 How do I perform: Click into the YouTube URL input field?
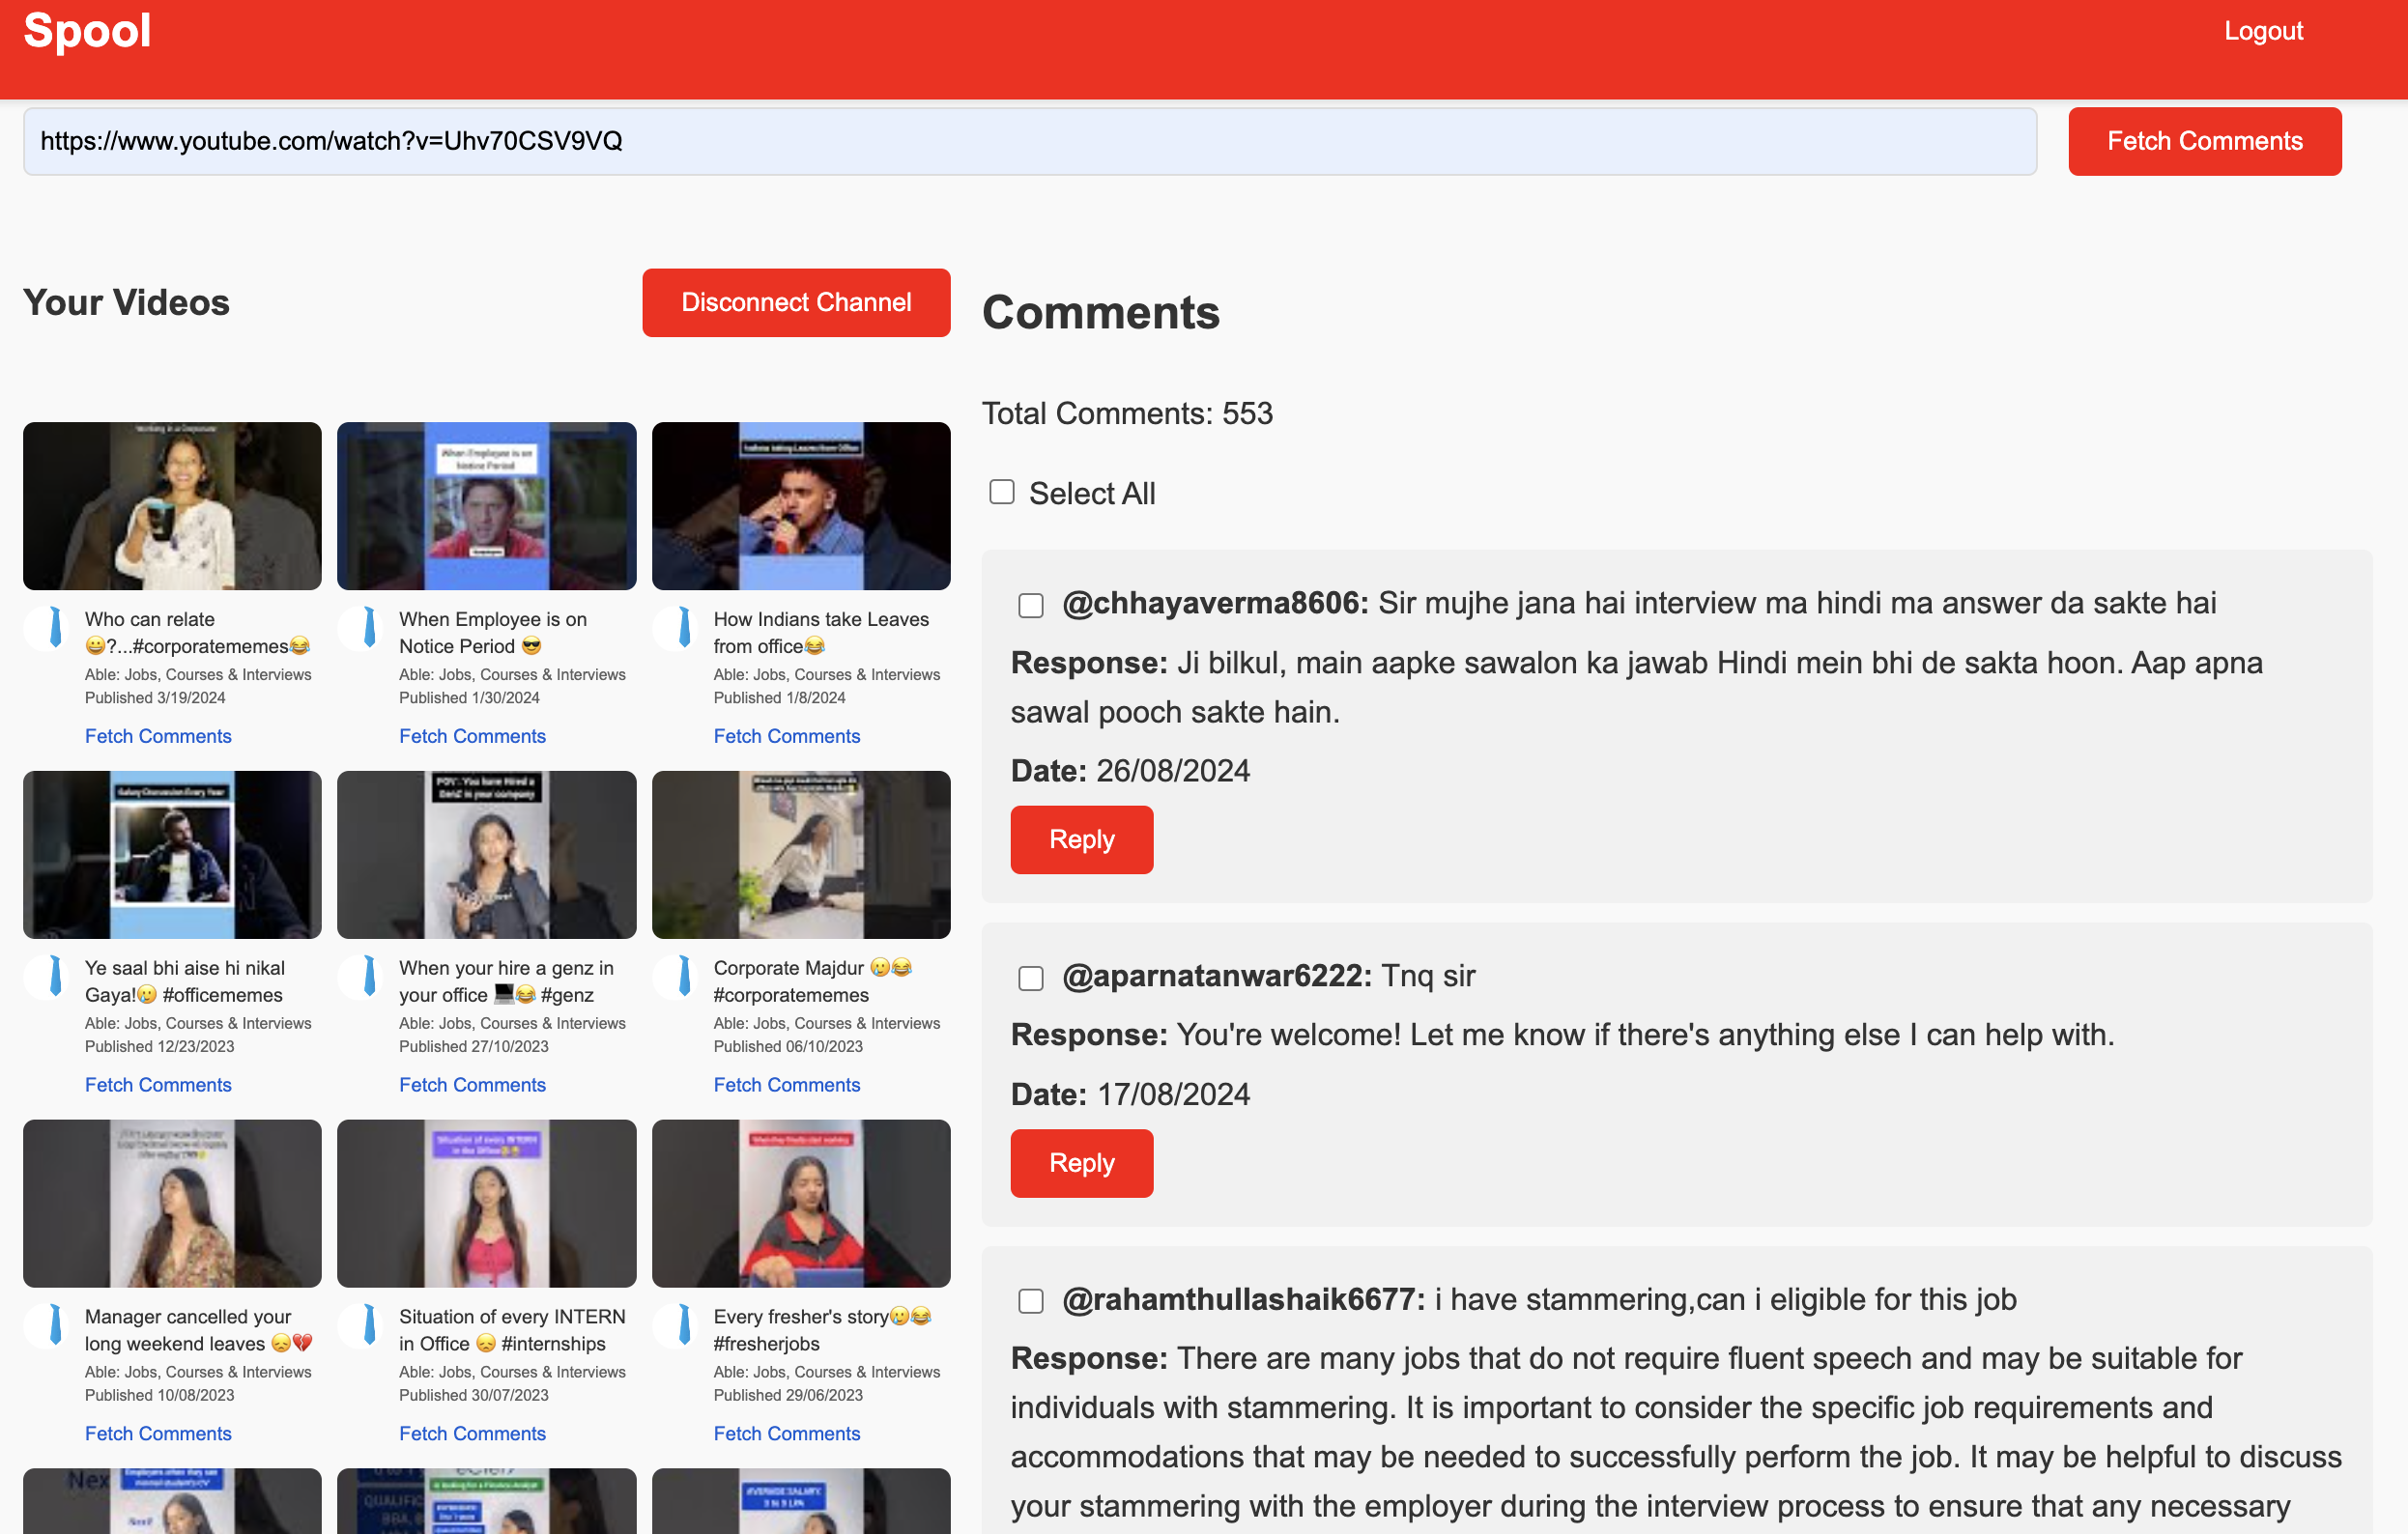coord(1029,141)
